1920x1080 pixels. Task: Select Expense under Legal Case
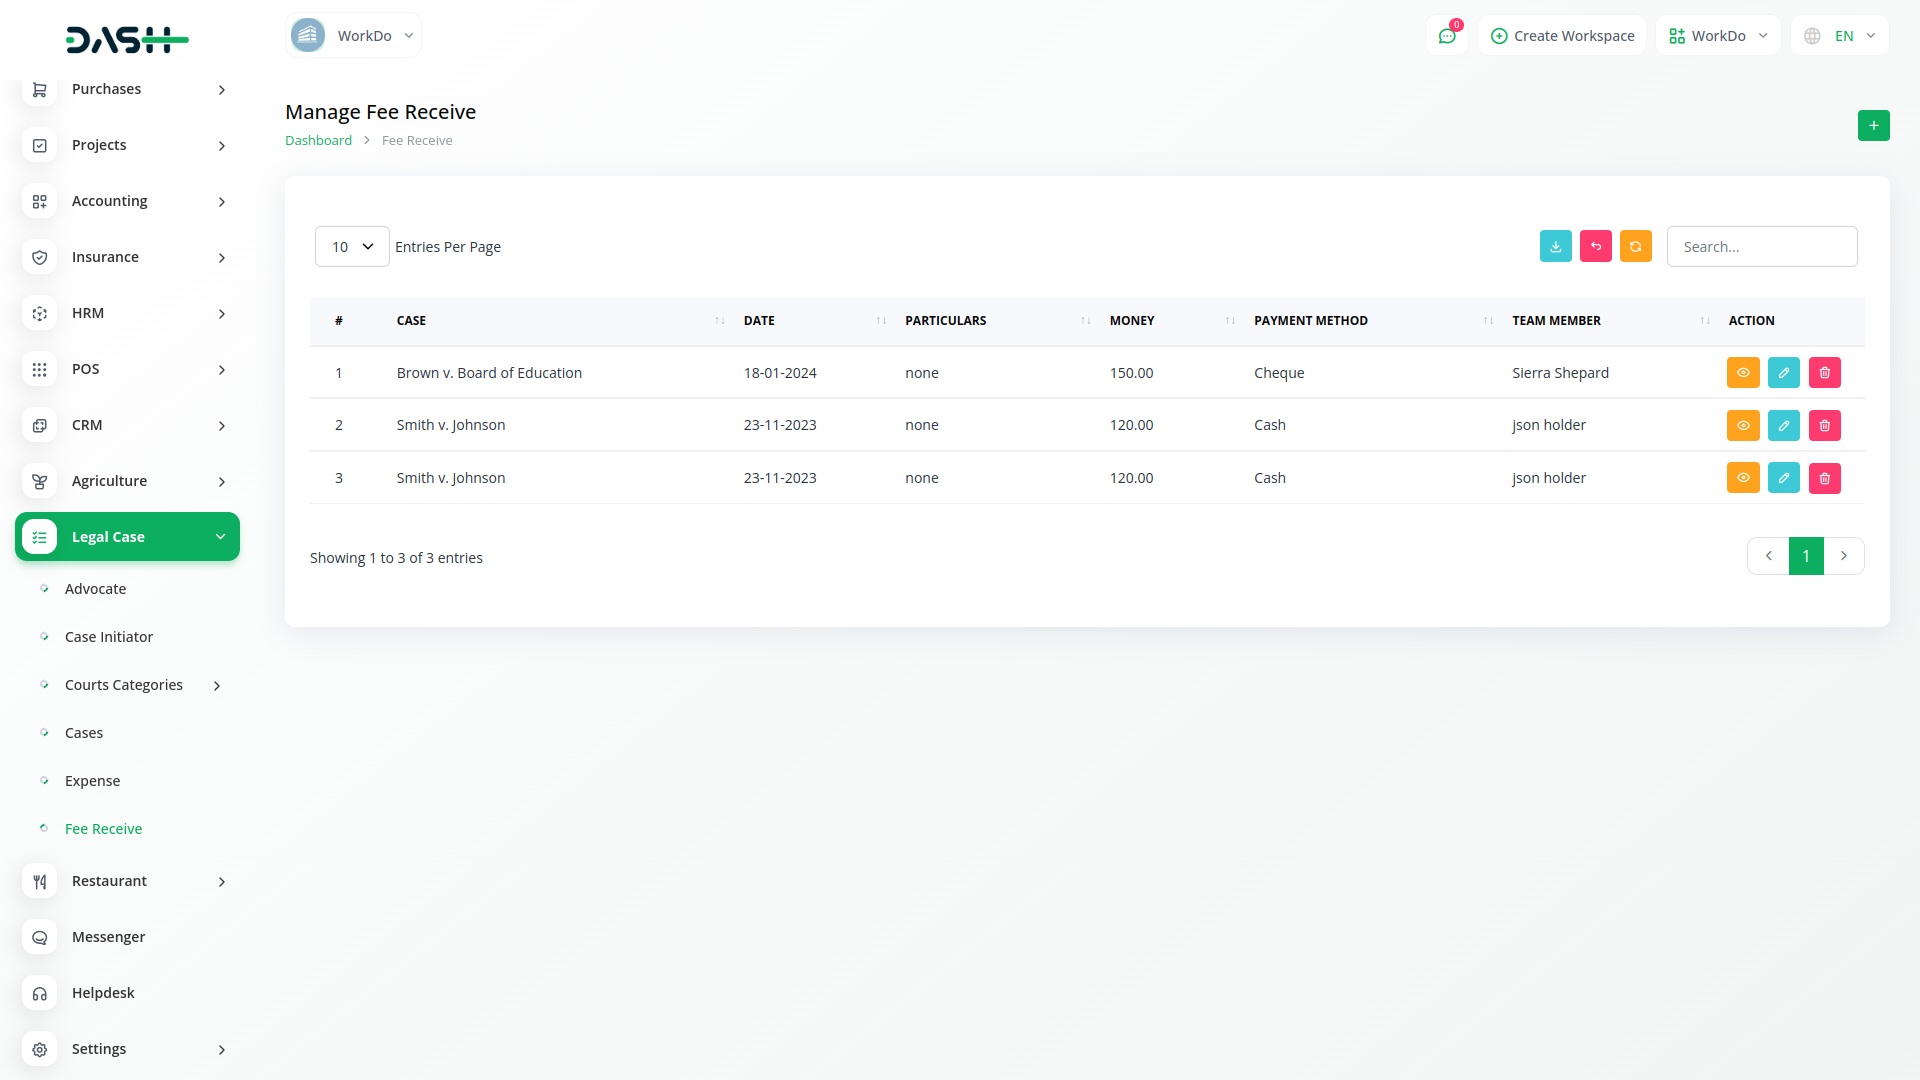92,781
